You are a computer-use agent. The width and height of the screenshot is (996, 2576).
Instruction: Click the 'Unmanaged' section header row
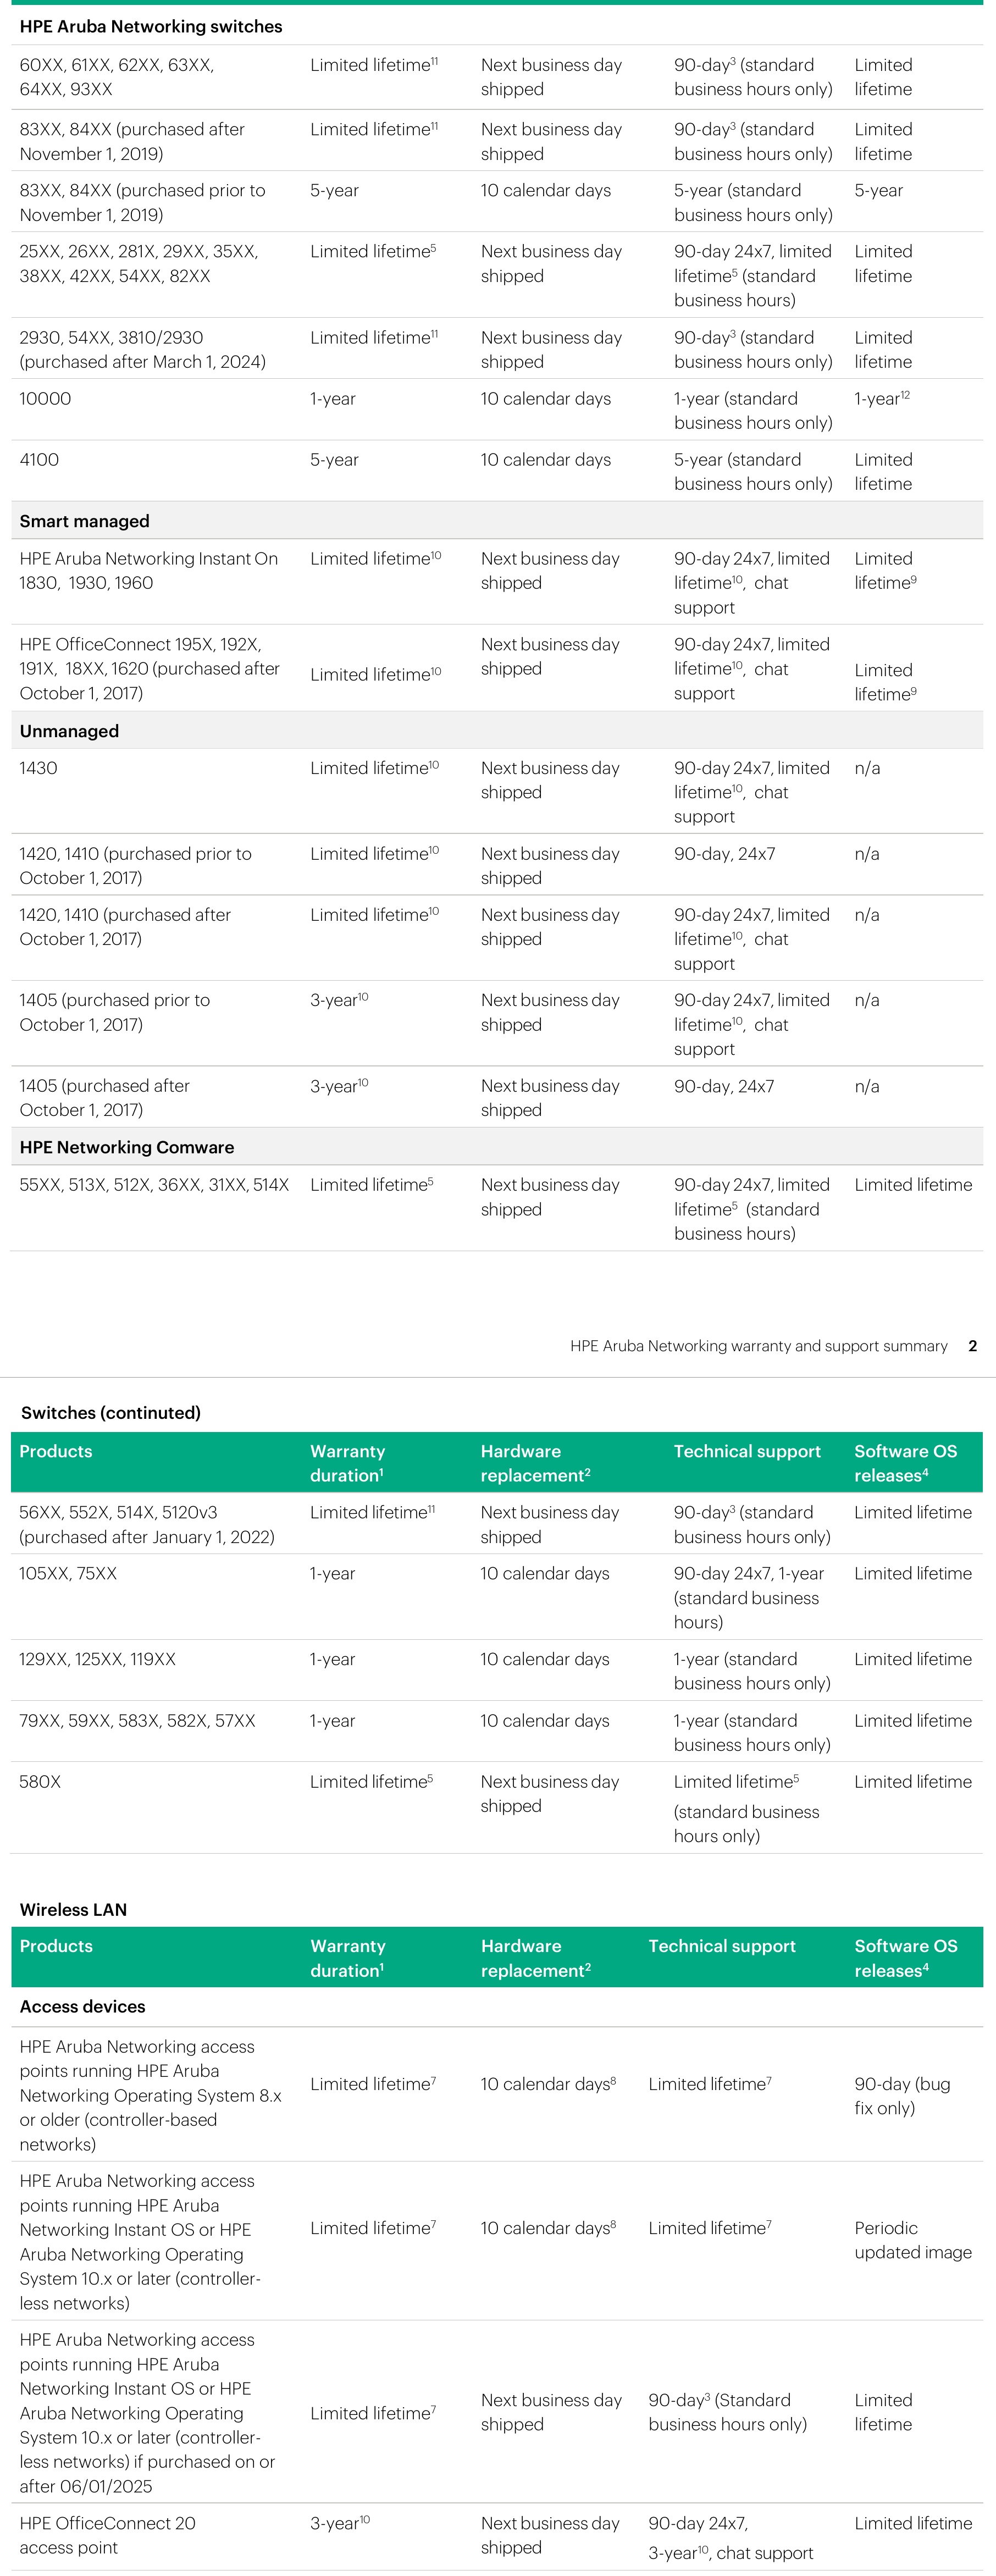point(497,731)
